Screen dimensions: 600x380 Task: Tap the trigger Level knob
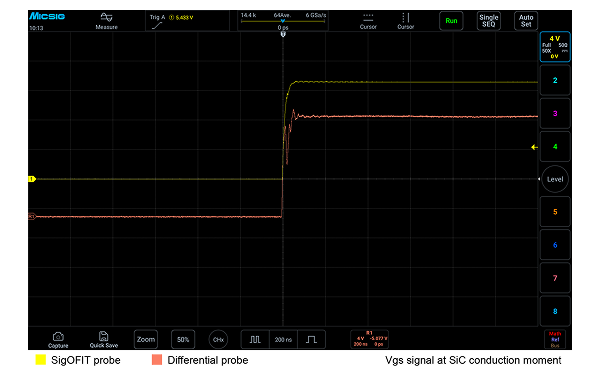[555, 179]
